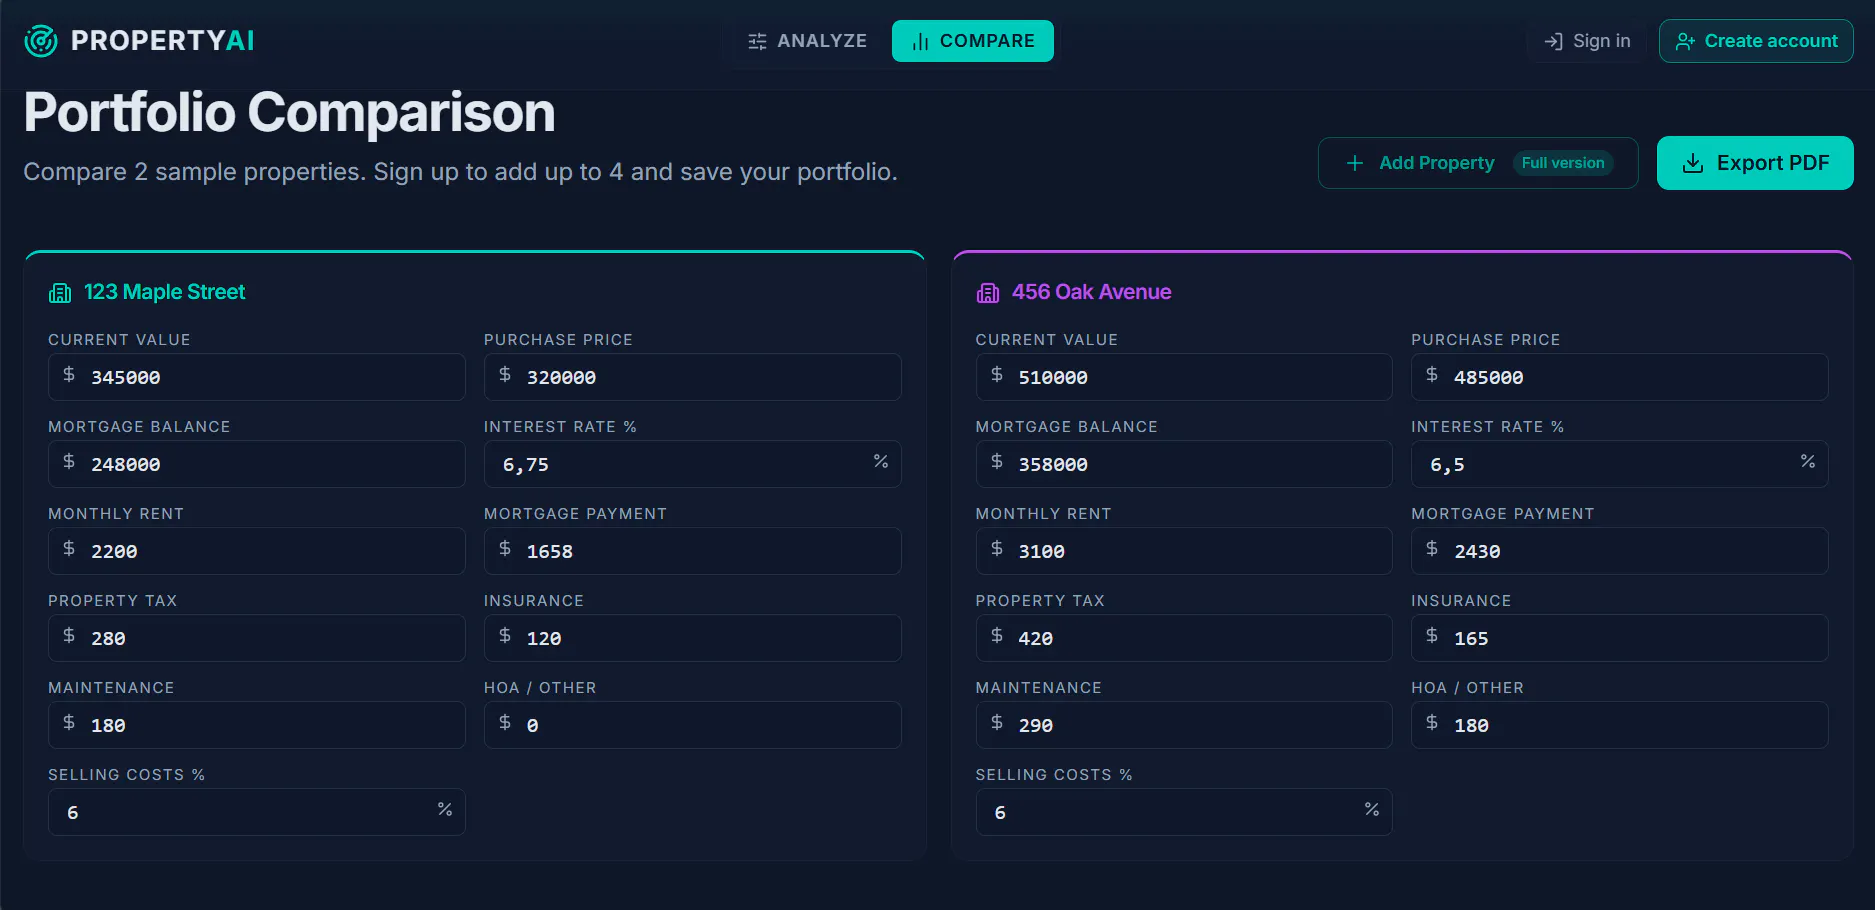Screen dimensions: 1875x910
Task: Click dollar icon in Maple monthly rent
Action: [x=69, y=548]
